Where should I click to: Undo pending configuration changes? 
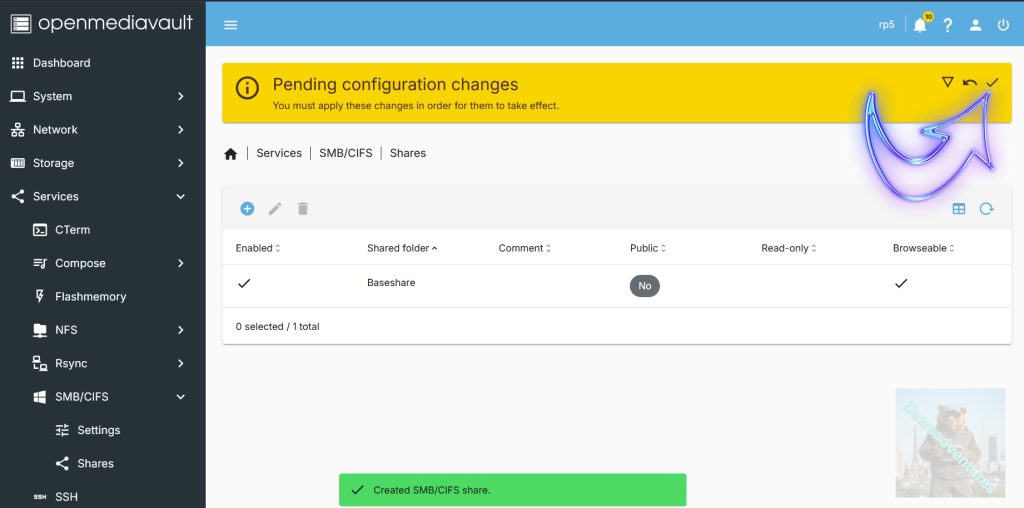pyautogui.click(x=969, y=82)
